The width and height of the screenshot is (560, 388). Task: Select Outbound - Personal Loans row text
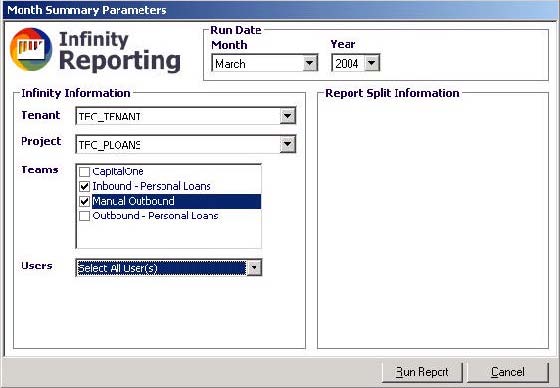tap(155, 216)
